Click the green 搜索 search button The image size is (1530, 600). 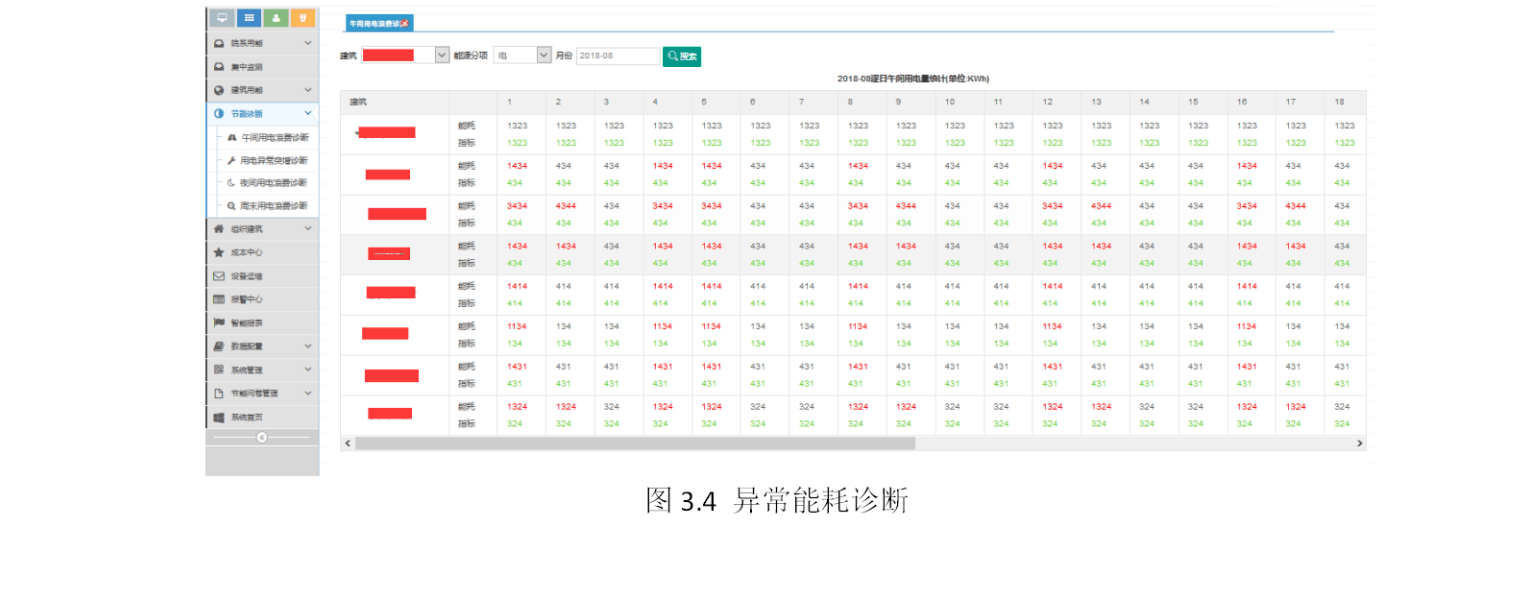(x=682, y=56)
